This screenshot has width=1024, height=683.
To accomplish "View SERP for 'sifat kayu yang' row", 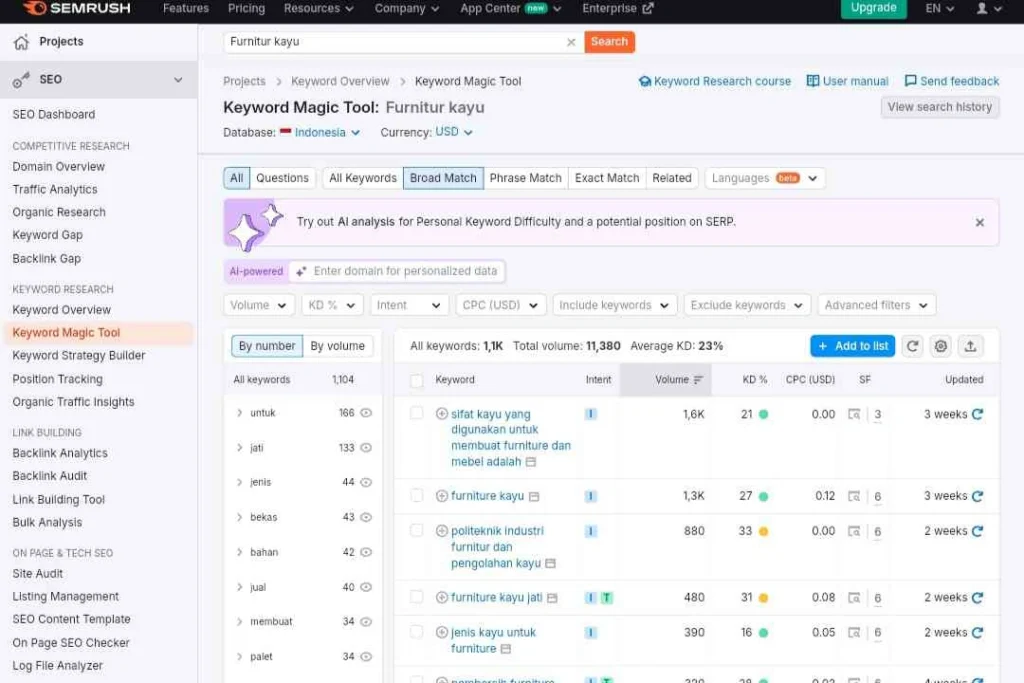I will pyautogui.click(x=854, y=414).
